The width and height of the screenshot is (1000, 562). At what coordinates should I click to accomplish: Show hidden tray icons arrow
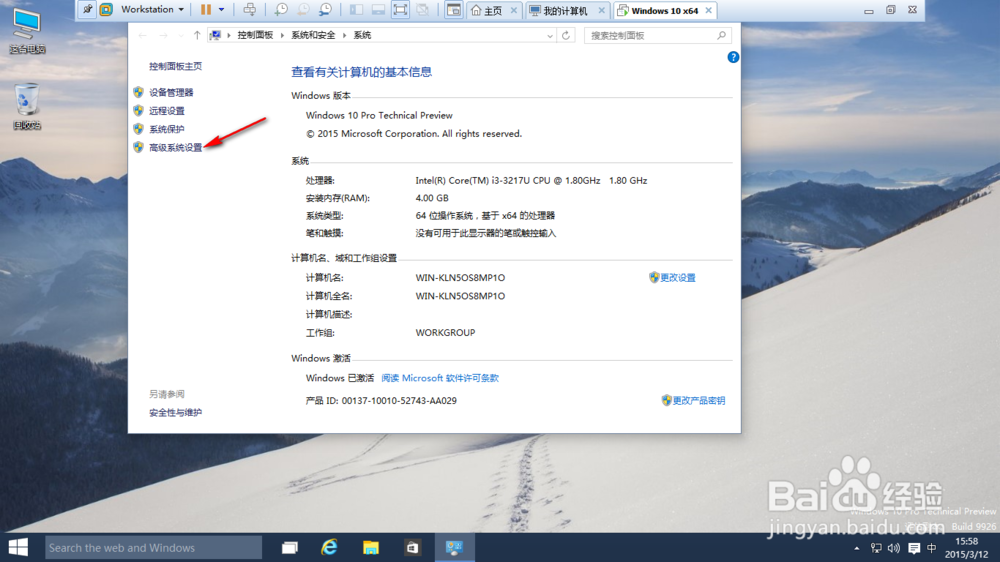coord(857,548)
